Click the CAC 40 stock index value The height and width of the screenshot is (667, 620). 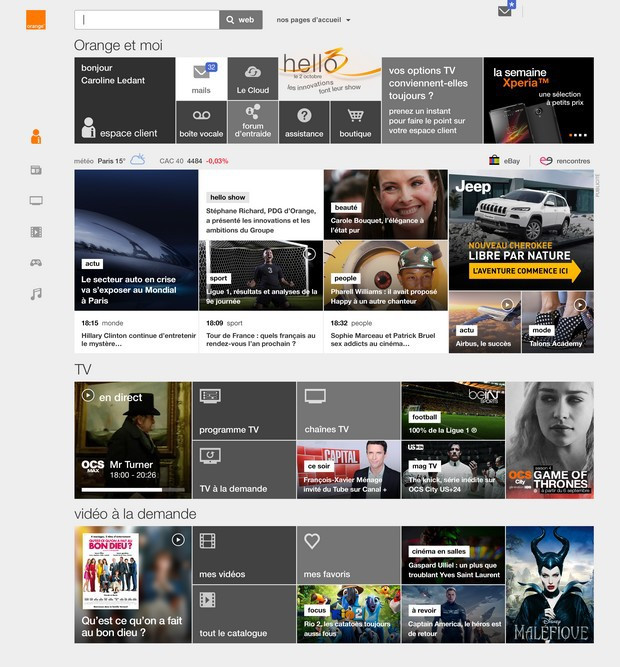[x=194, y=161]
